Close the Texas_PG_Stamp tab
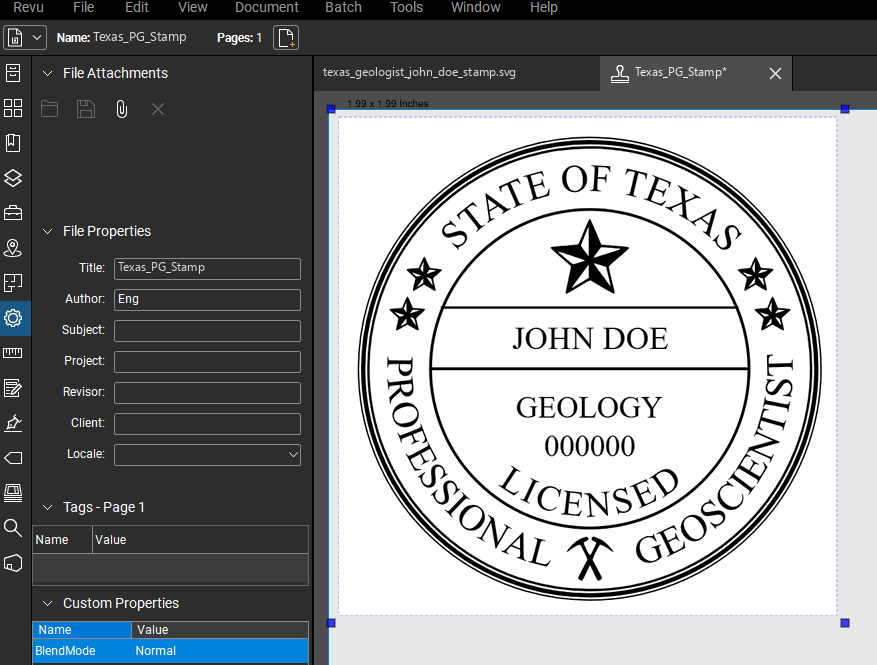877x665 pixels. 775,73
